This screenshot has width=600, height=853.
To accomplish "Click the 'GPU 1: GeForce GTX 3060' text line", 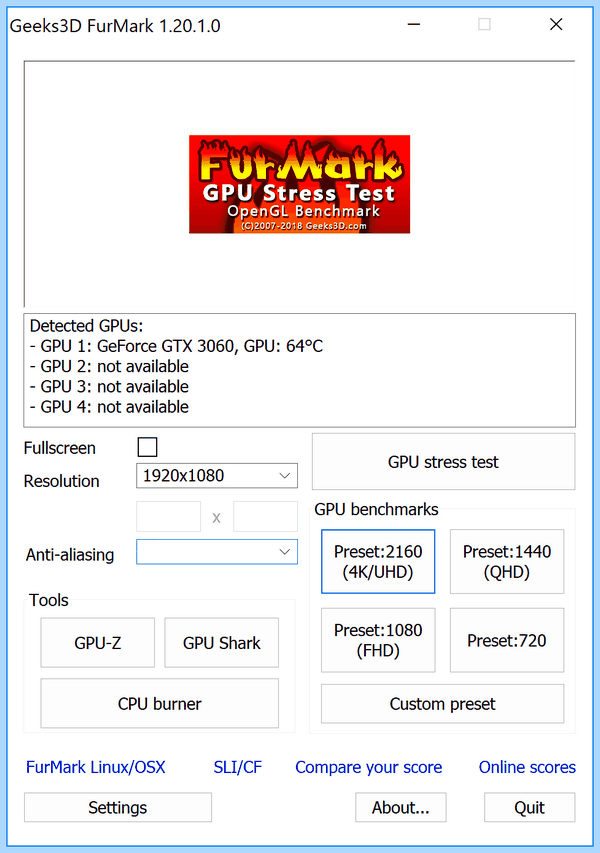I will click(x=176, y=346).
